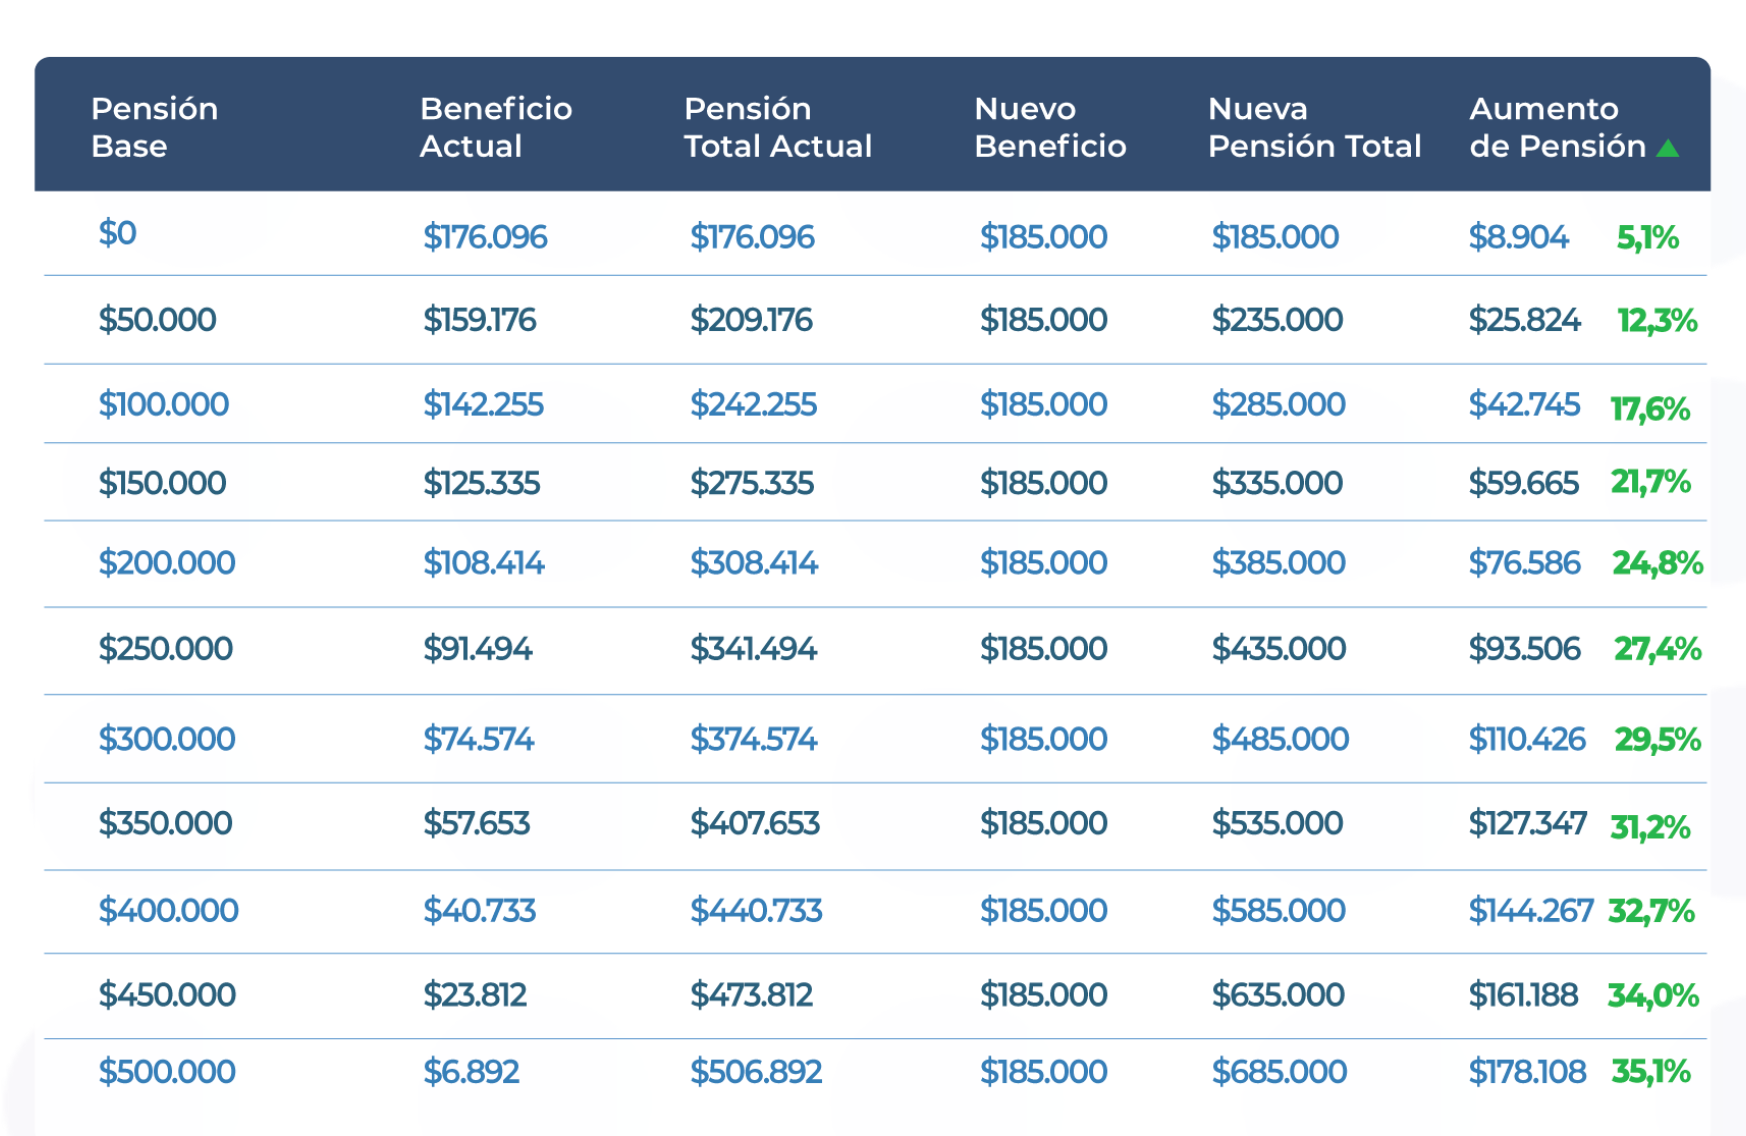Viewport: 1746px width, 1136px height.
Task: Select the $93.506 pension increase amount
Action: click(x=1524, y=649)
